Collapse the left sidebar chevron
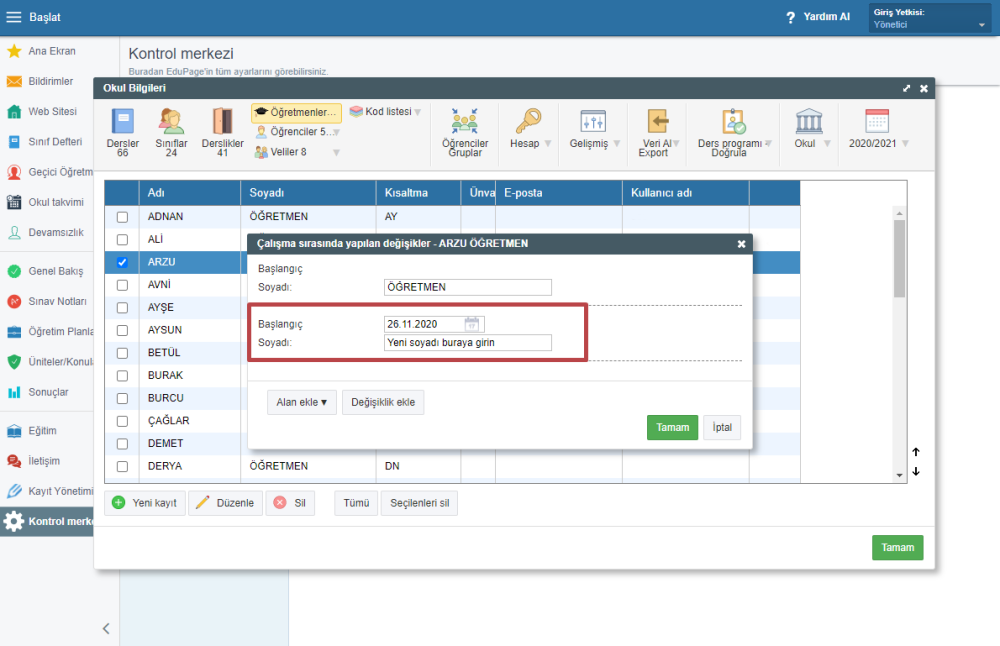Screen dimensions: 1000x646 pos(107,629)
